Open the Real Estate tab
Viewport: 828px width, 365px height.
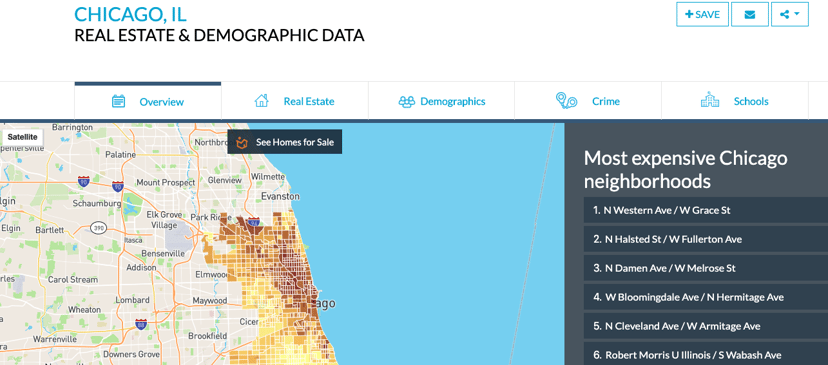(295, 101)
